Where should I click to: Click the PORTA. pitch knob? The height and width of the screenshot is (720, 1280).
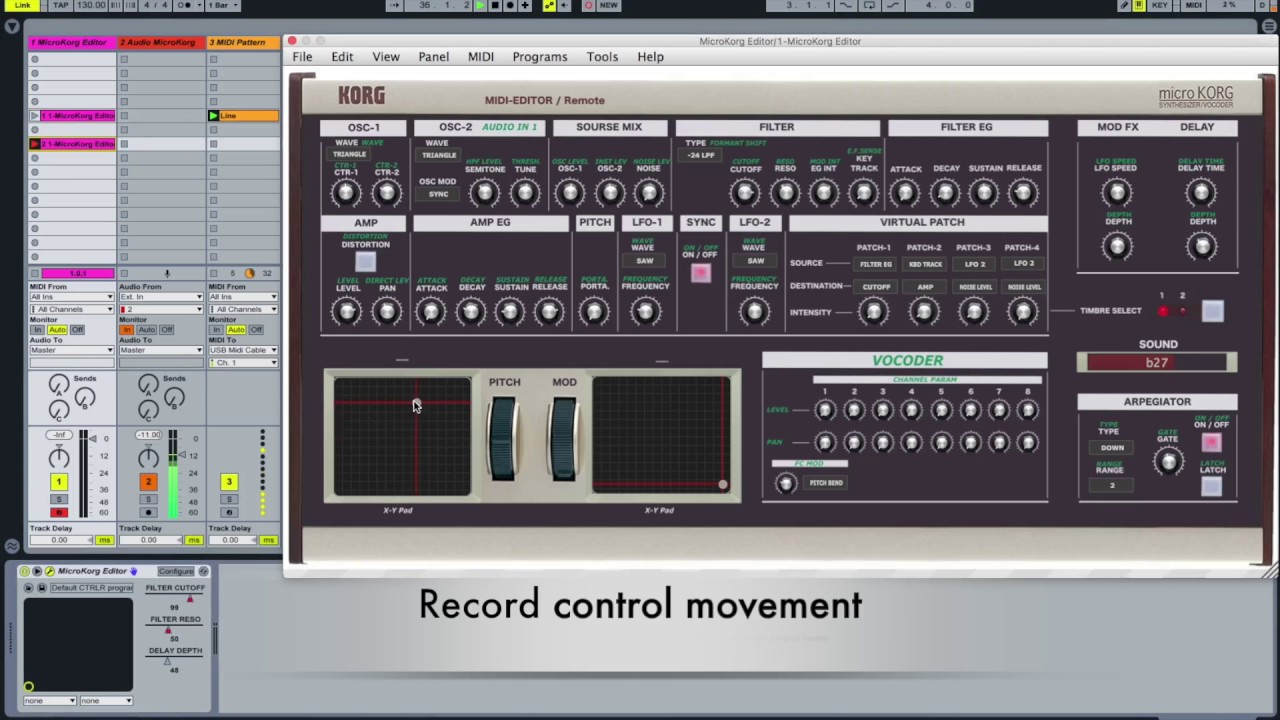(x=594, y=312)
